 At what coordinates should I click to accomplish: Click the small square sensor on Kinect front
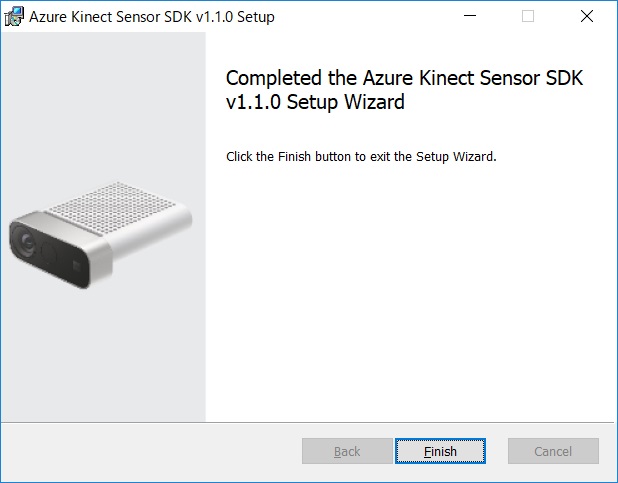79,266
